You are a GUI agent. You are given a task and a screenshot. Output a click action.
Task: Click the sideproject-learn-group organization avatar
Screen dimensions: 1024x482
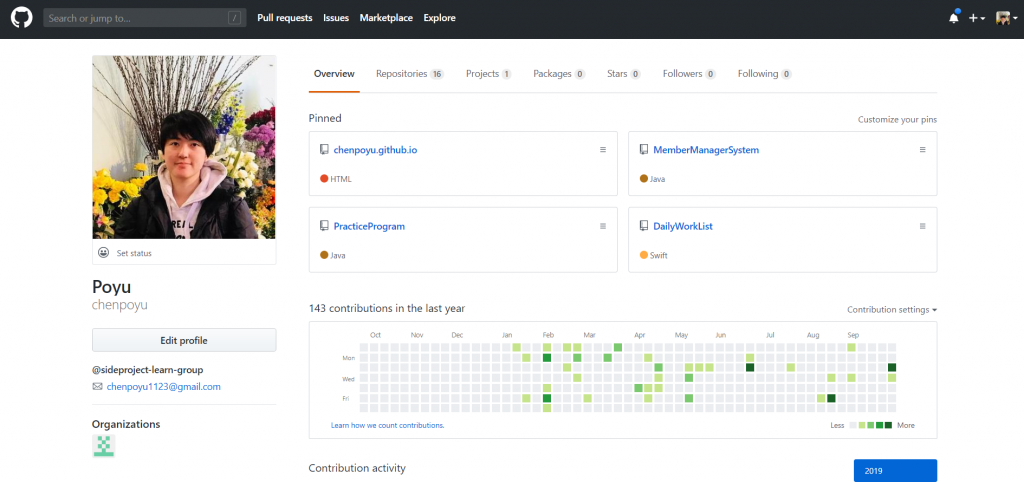pyautogui.click(x=104, y=446)
